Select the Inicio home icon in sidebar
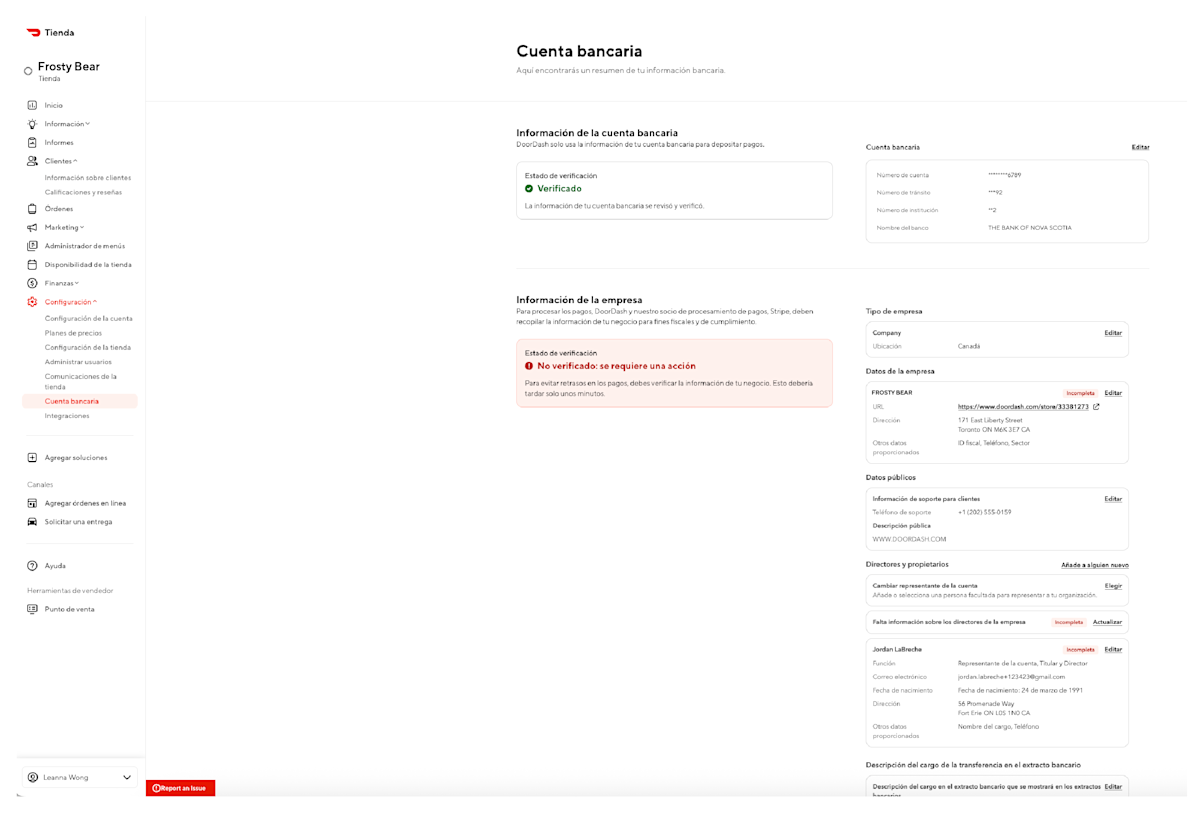 pos(31,104)
